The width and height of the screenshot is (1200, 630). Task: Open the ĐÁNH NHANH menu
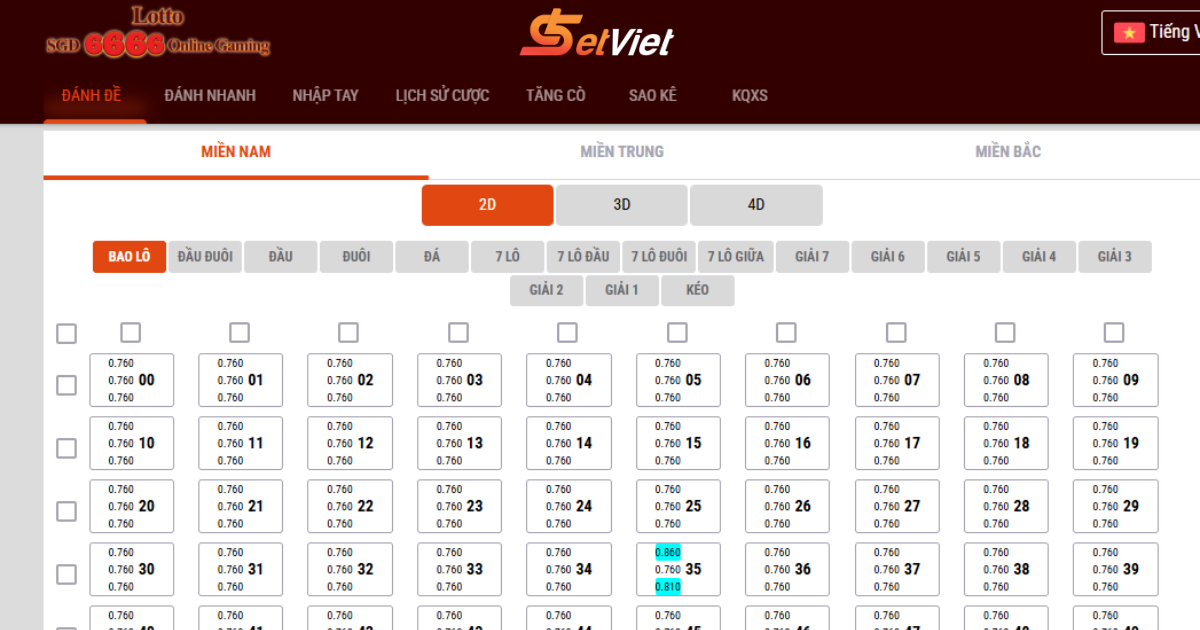click(210, 95)
